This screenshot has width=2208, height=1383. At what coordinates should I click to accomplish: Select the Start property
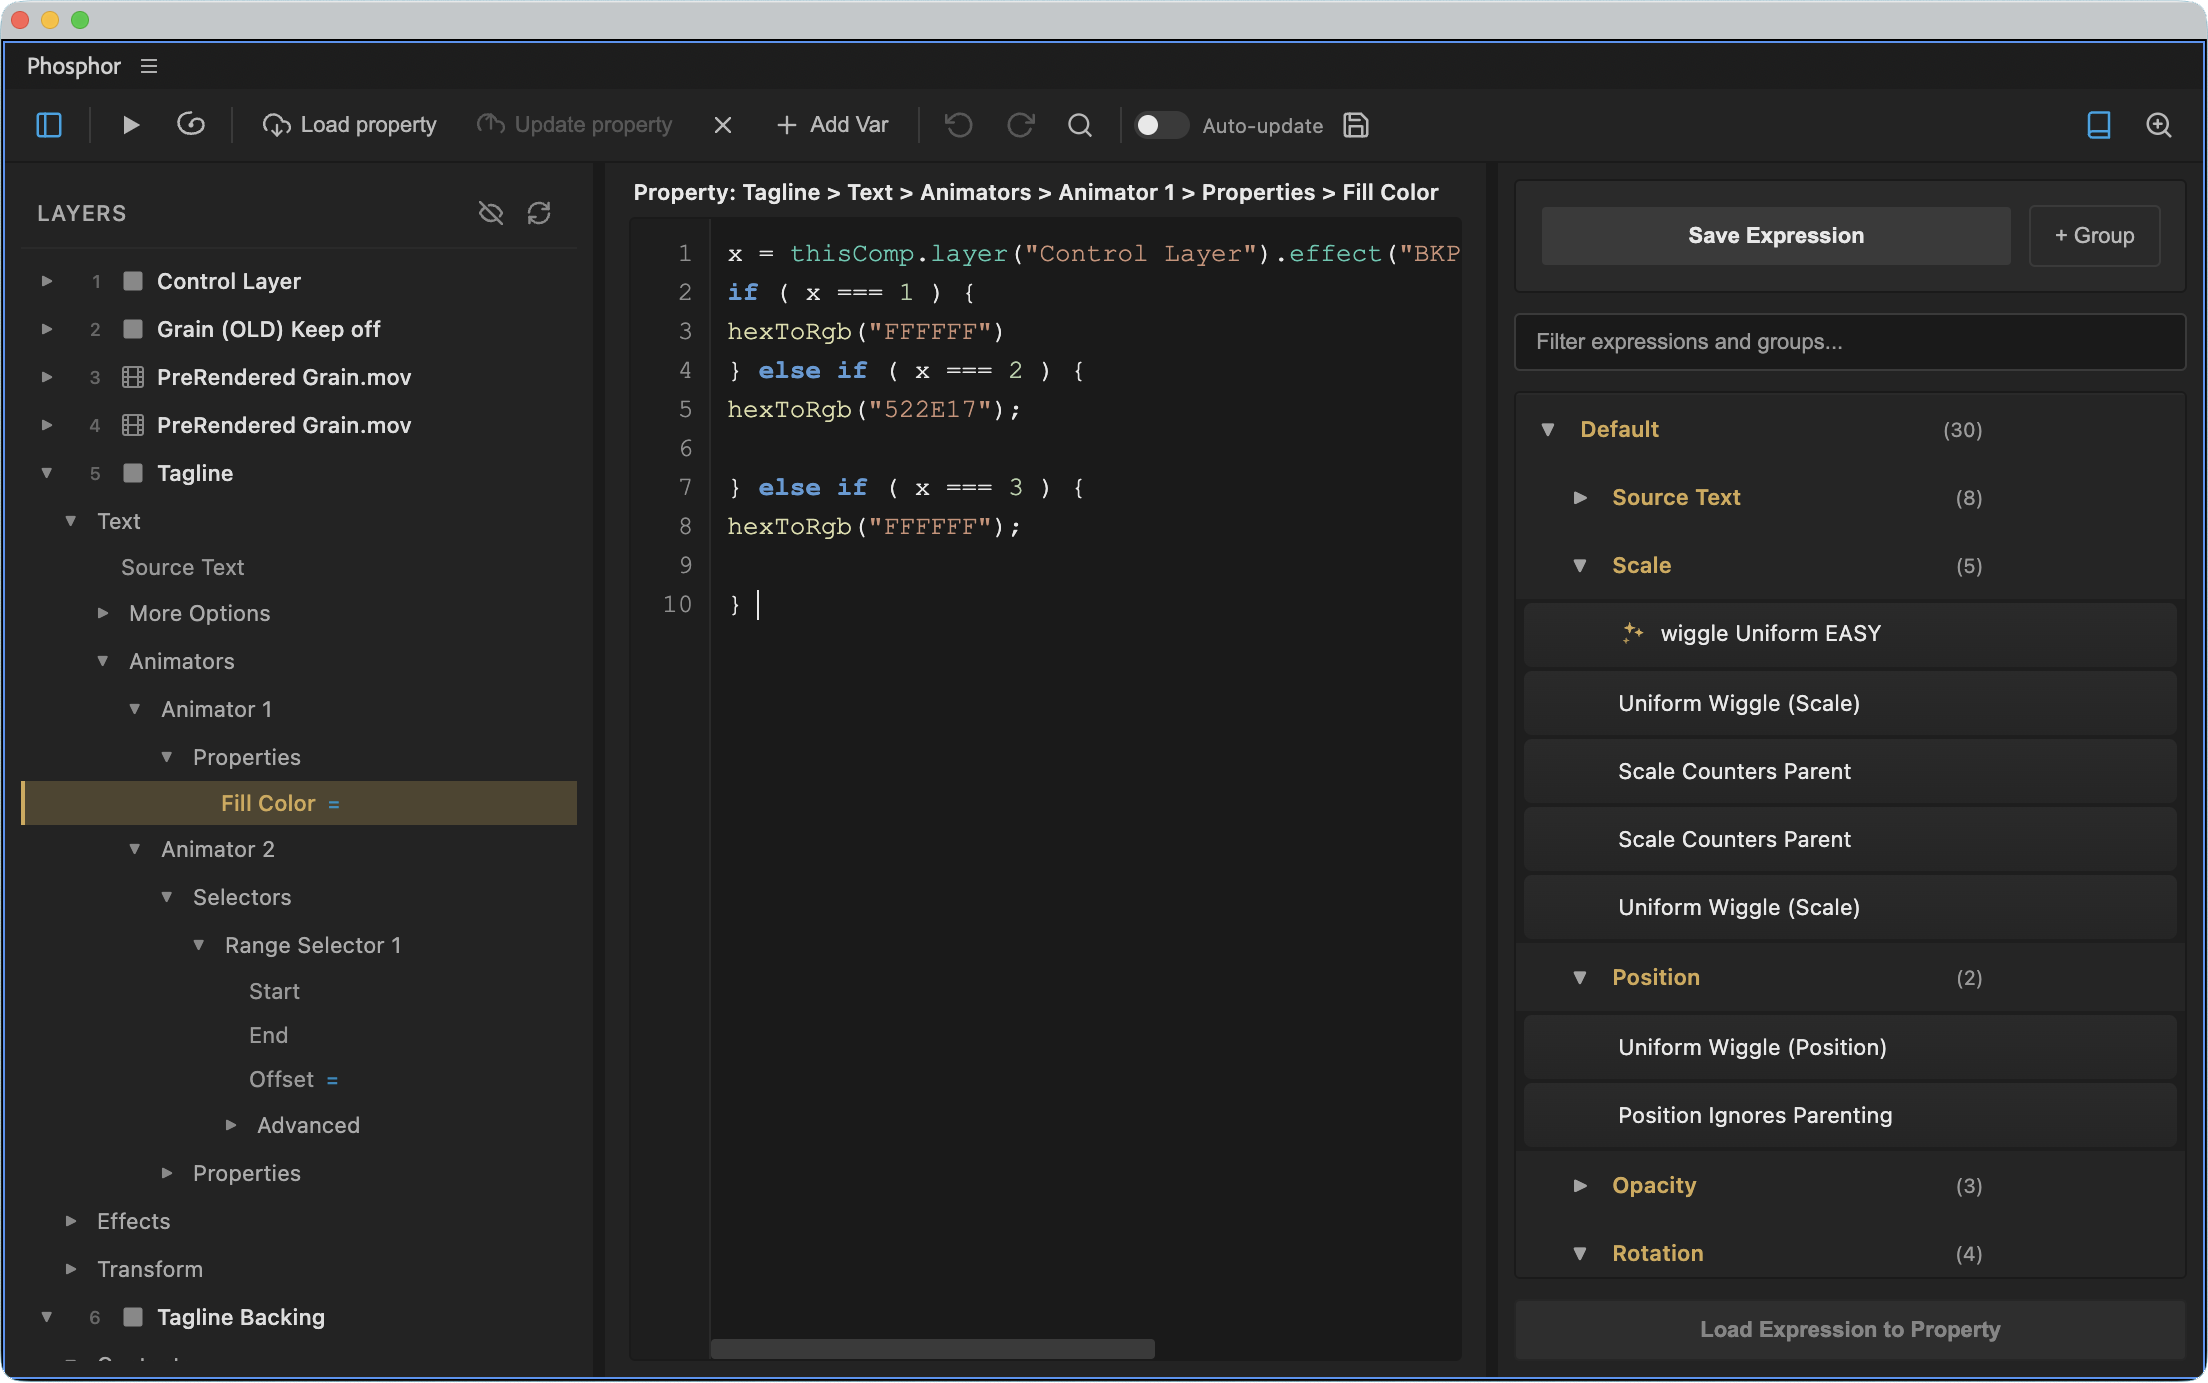click(274, 991)
